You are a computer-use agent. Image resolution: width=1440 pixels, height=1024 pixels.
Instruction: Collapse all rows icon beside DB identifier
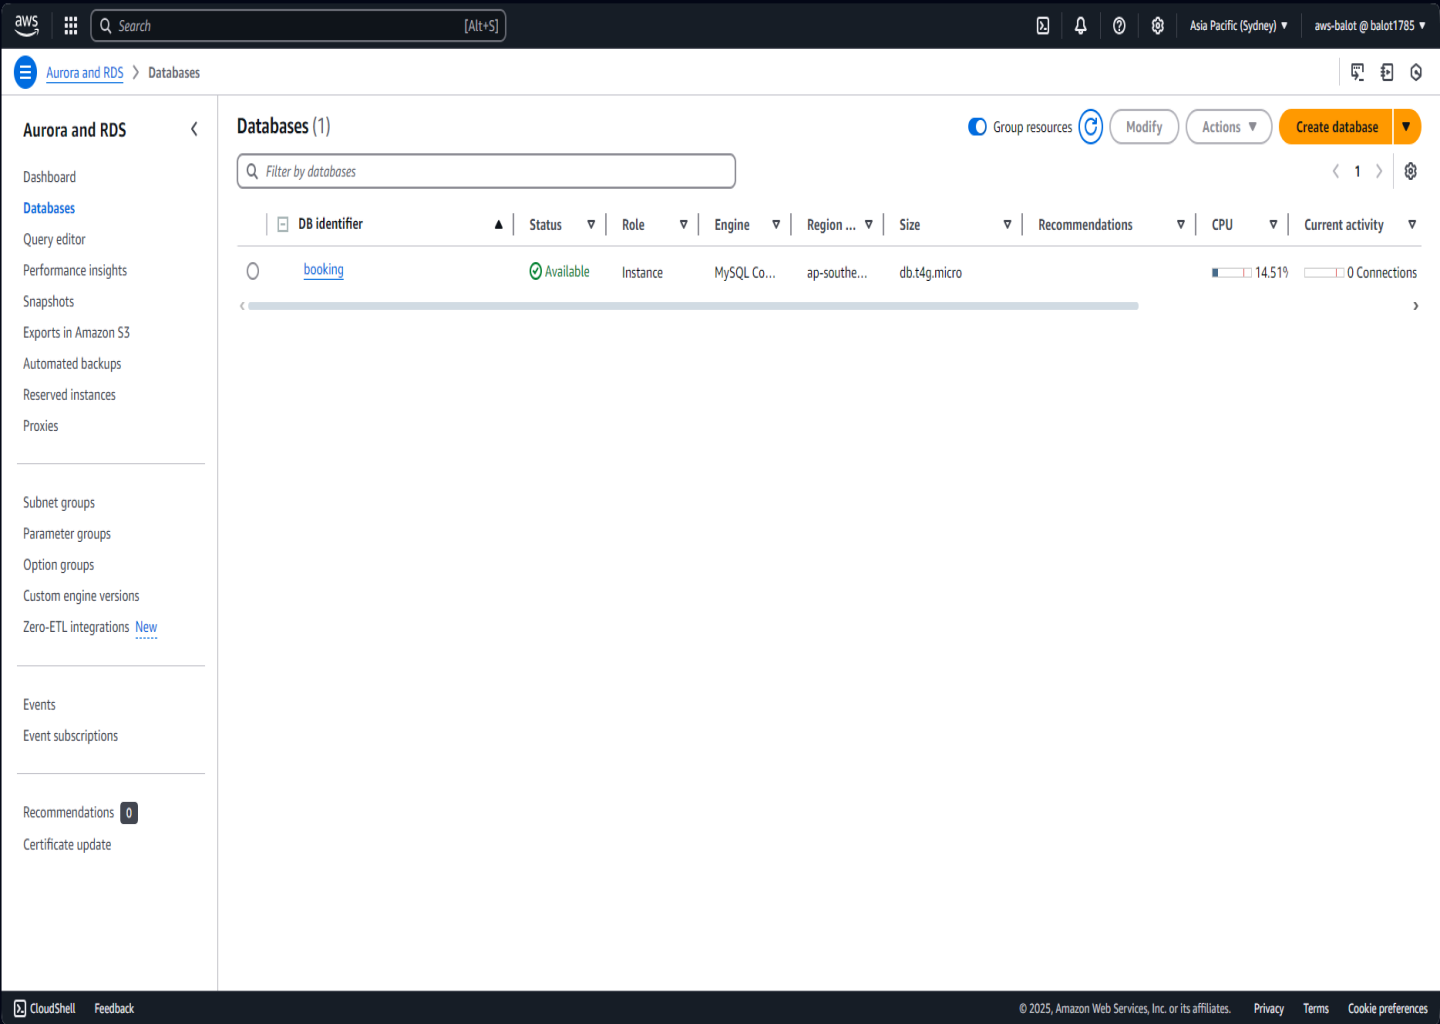(283, 224)
